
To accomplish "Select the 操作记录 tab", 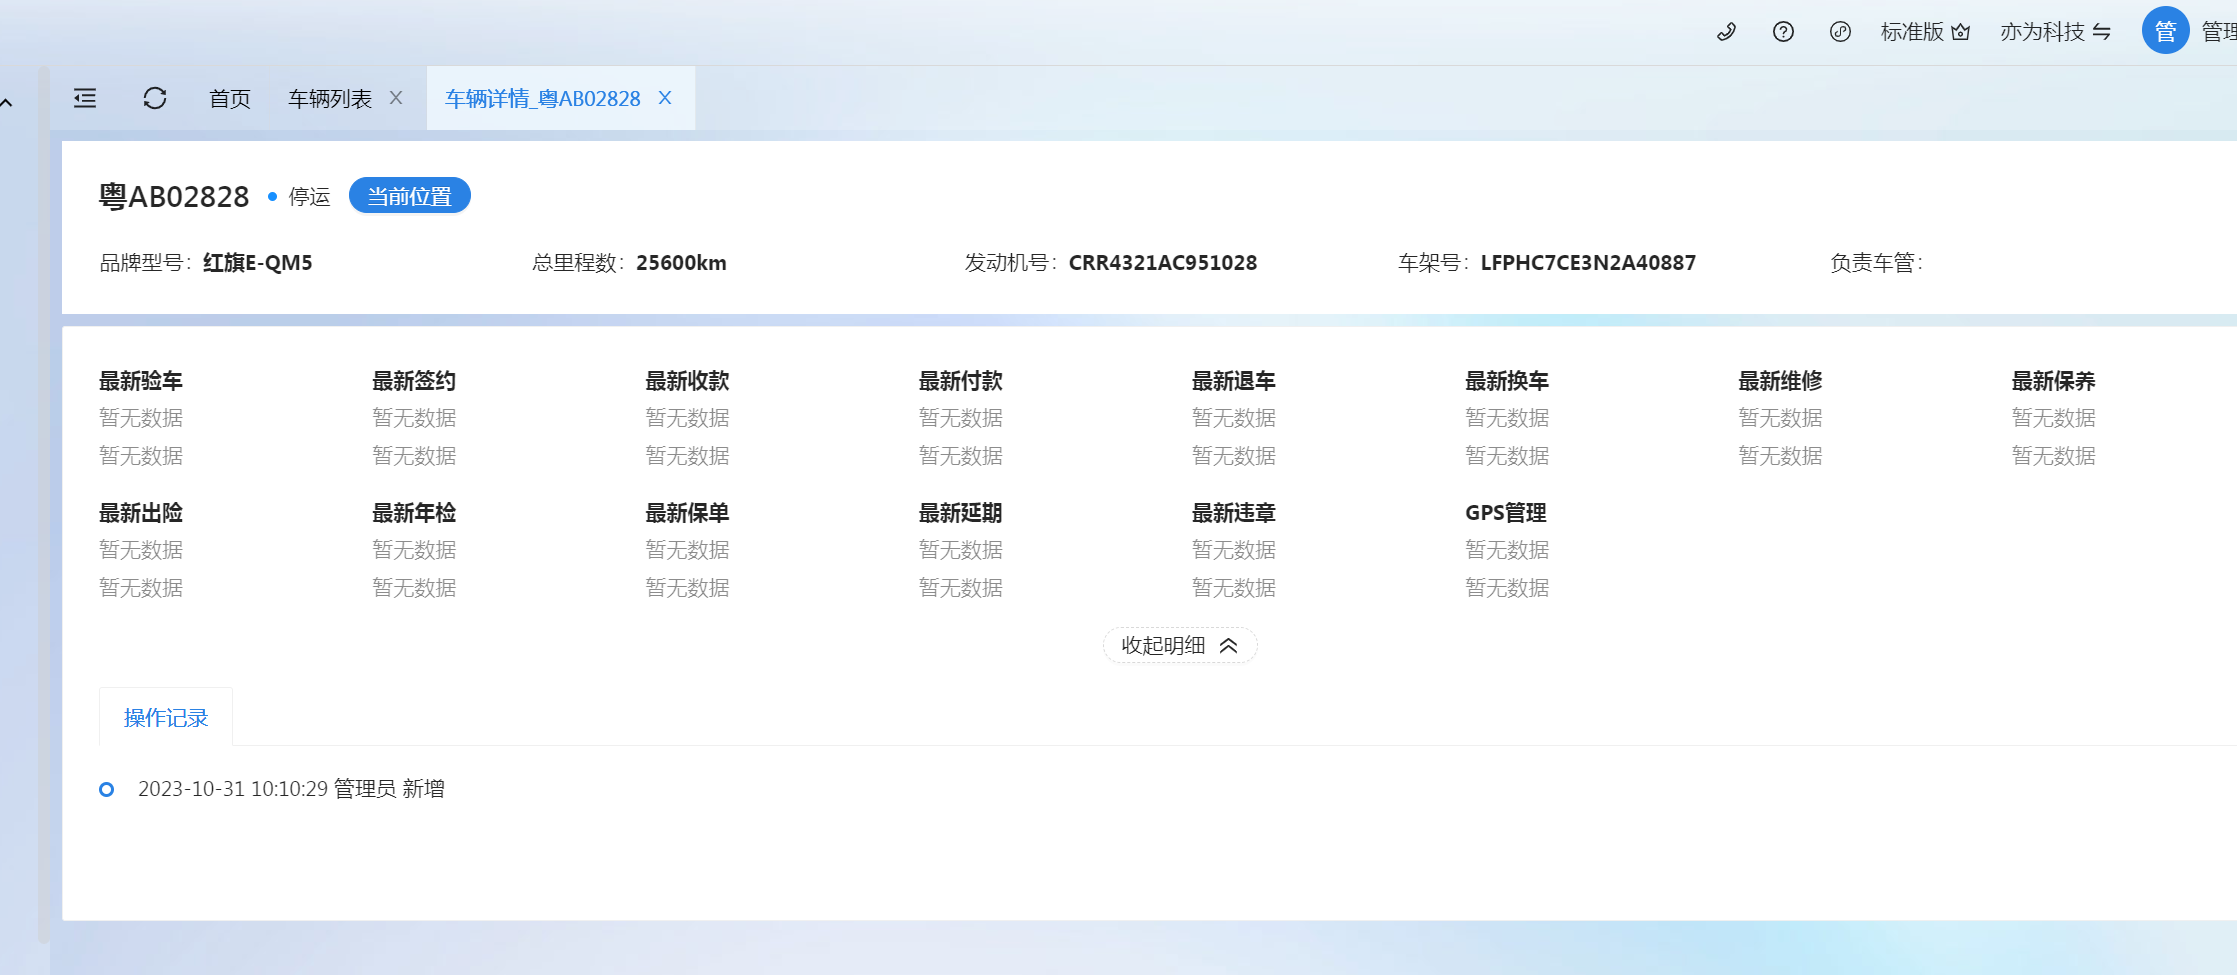I will coord(166,718).
